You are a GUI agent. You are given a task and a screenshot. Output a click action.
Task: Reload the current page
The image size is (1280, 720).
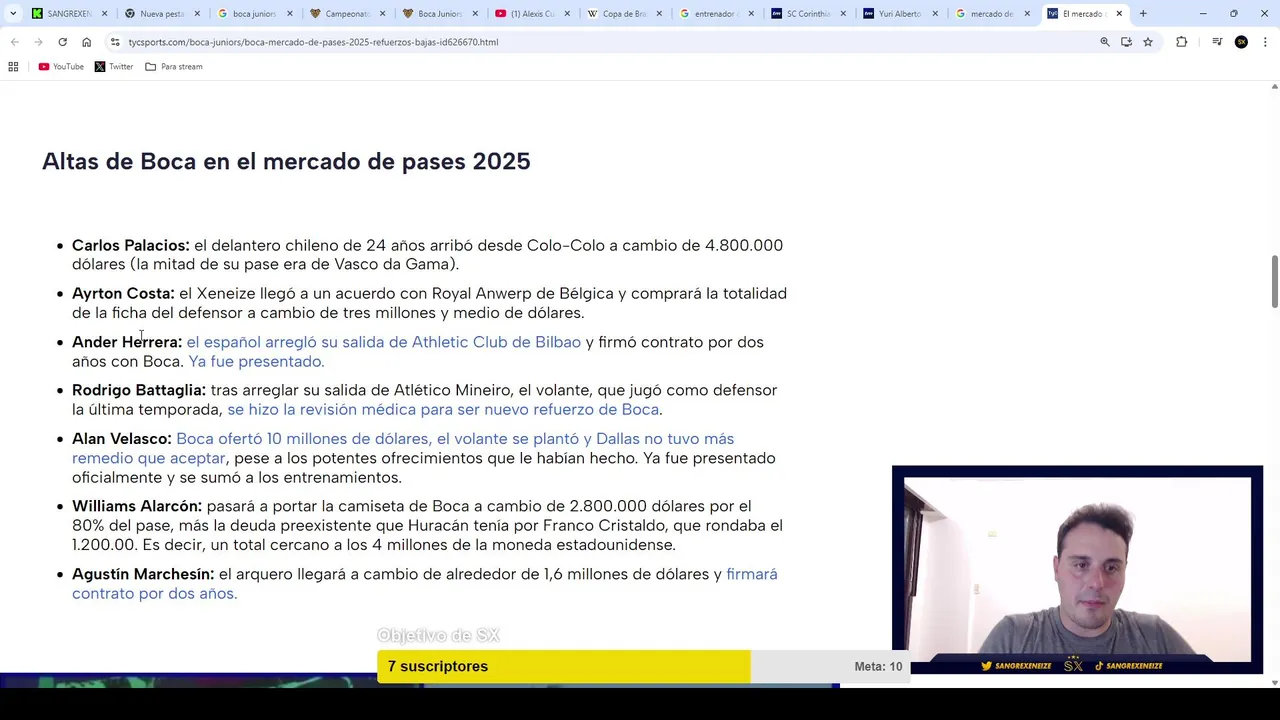62,42
